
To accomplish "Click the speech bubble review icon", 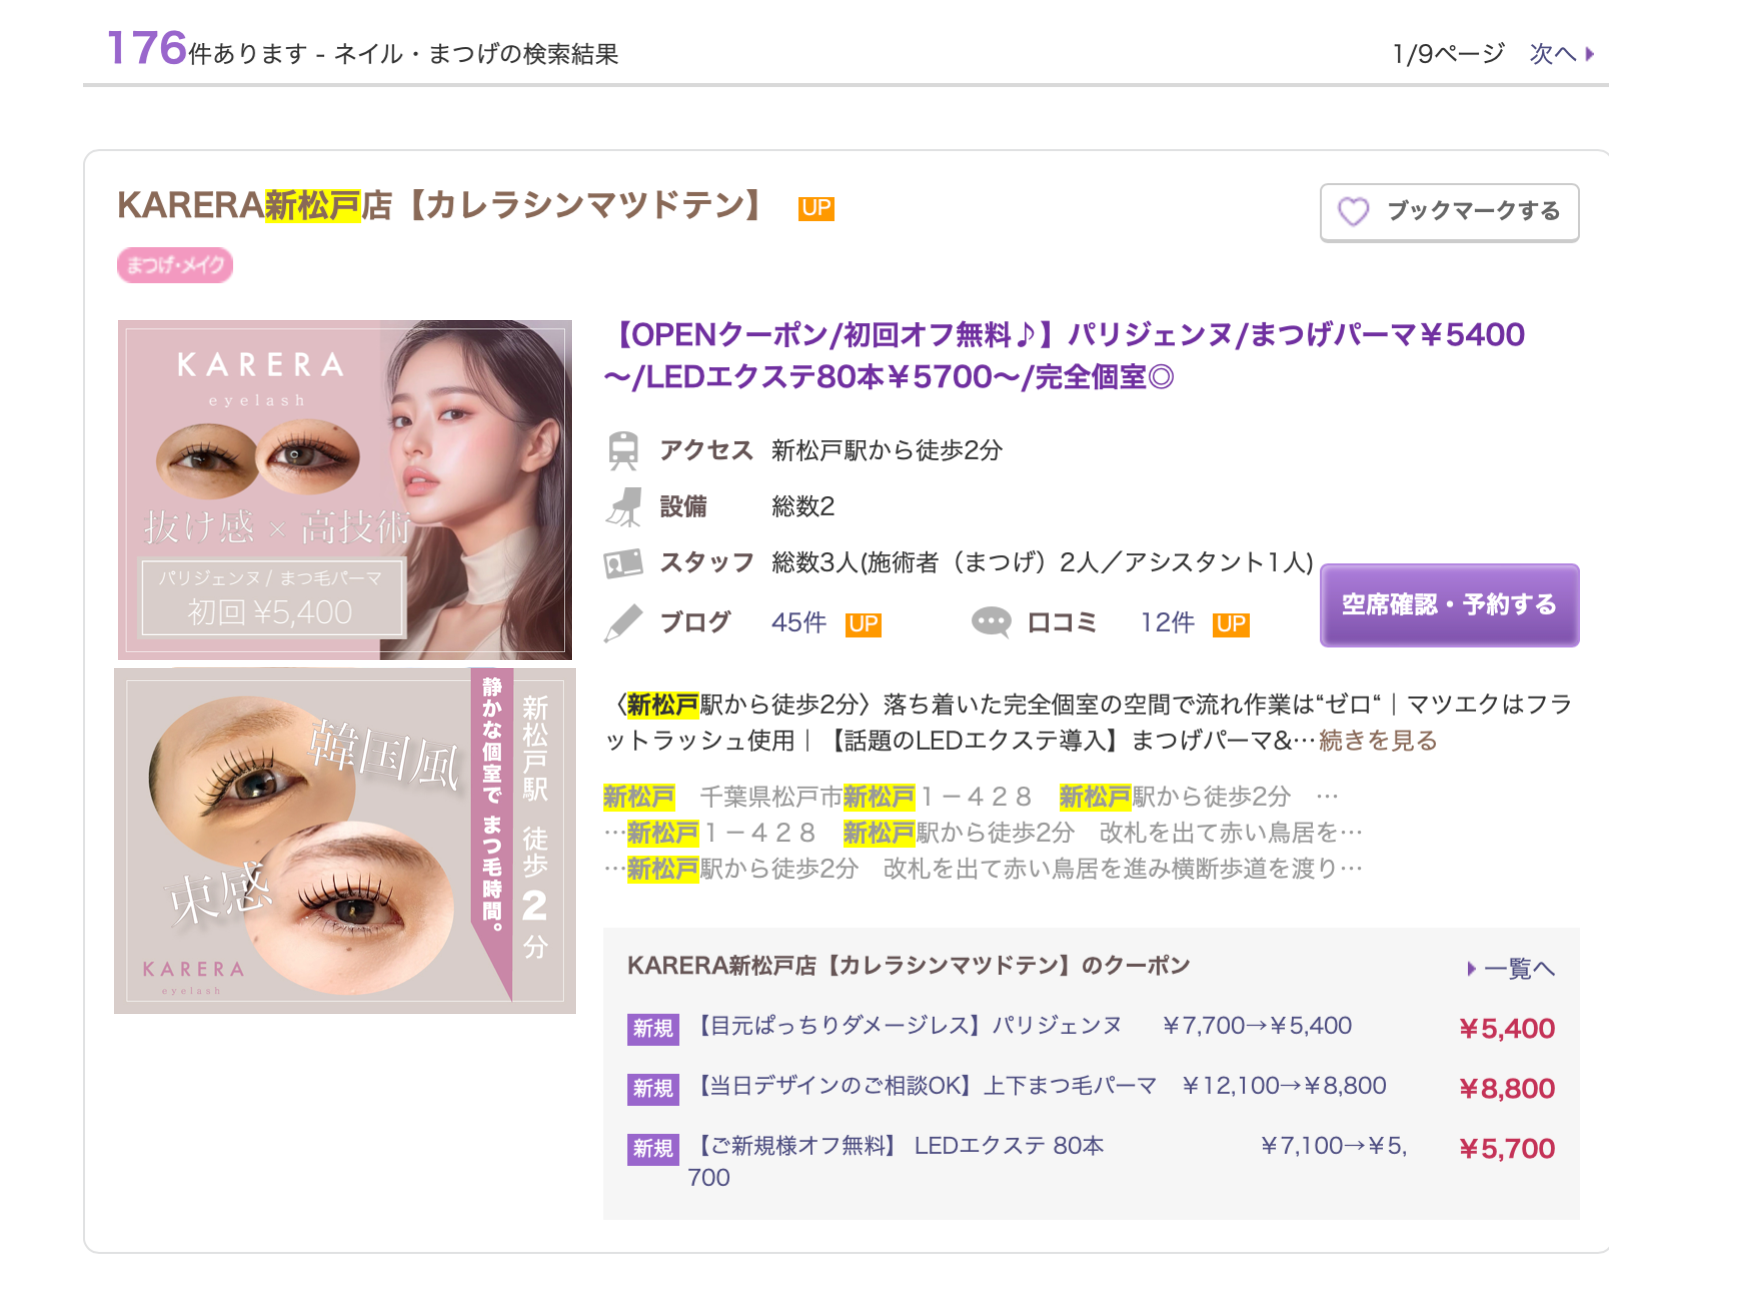I will [991, 622].
